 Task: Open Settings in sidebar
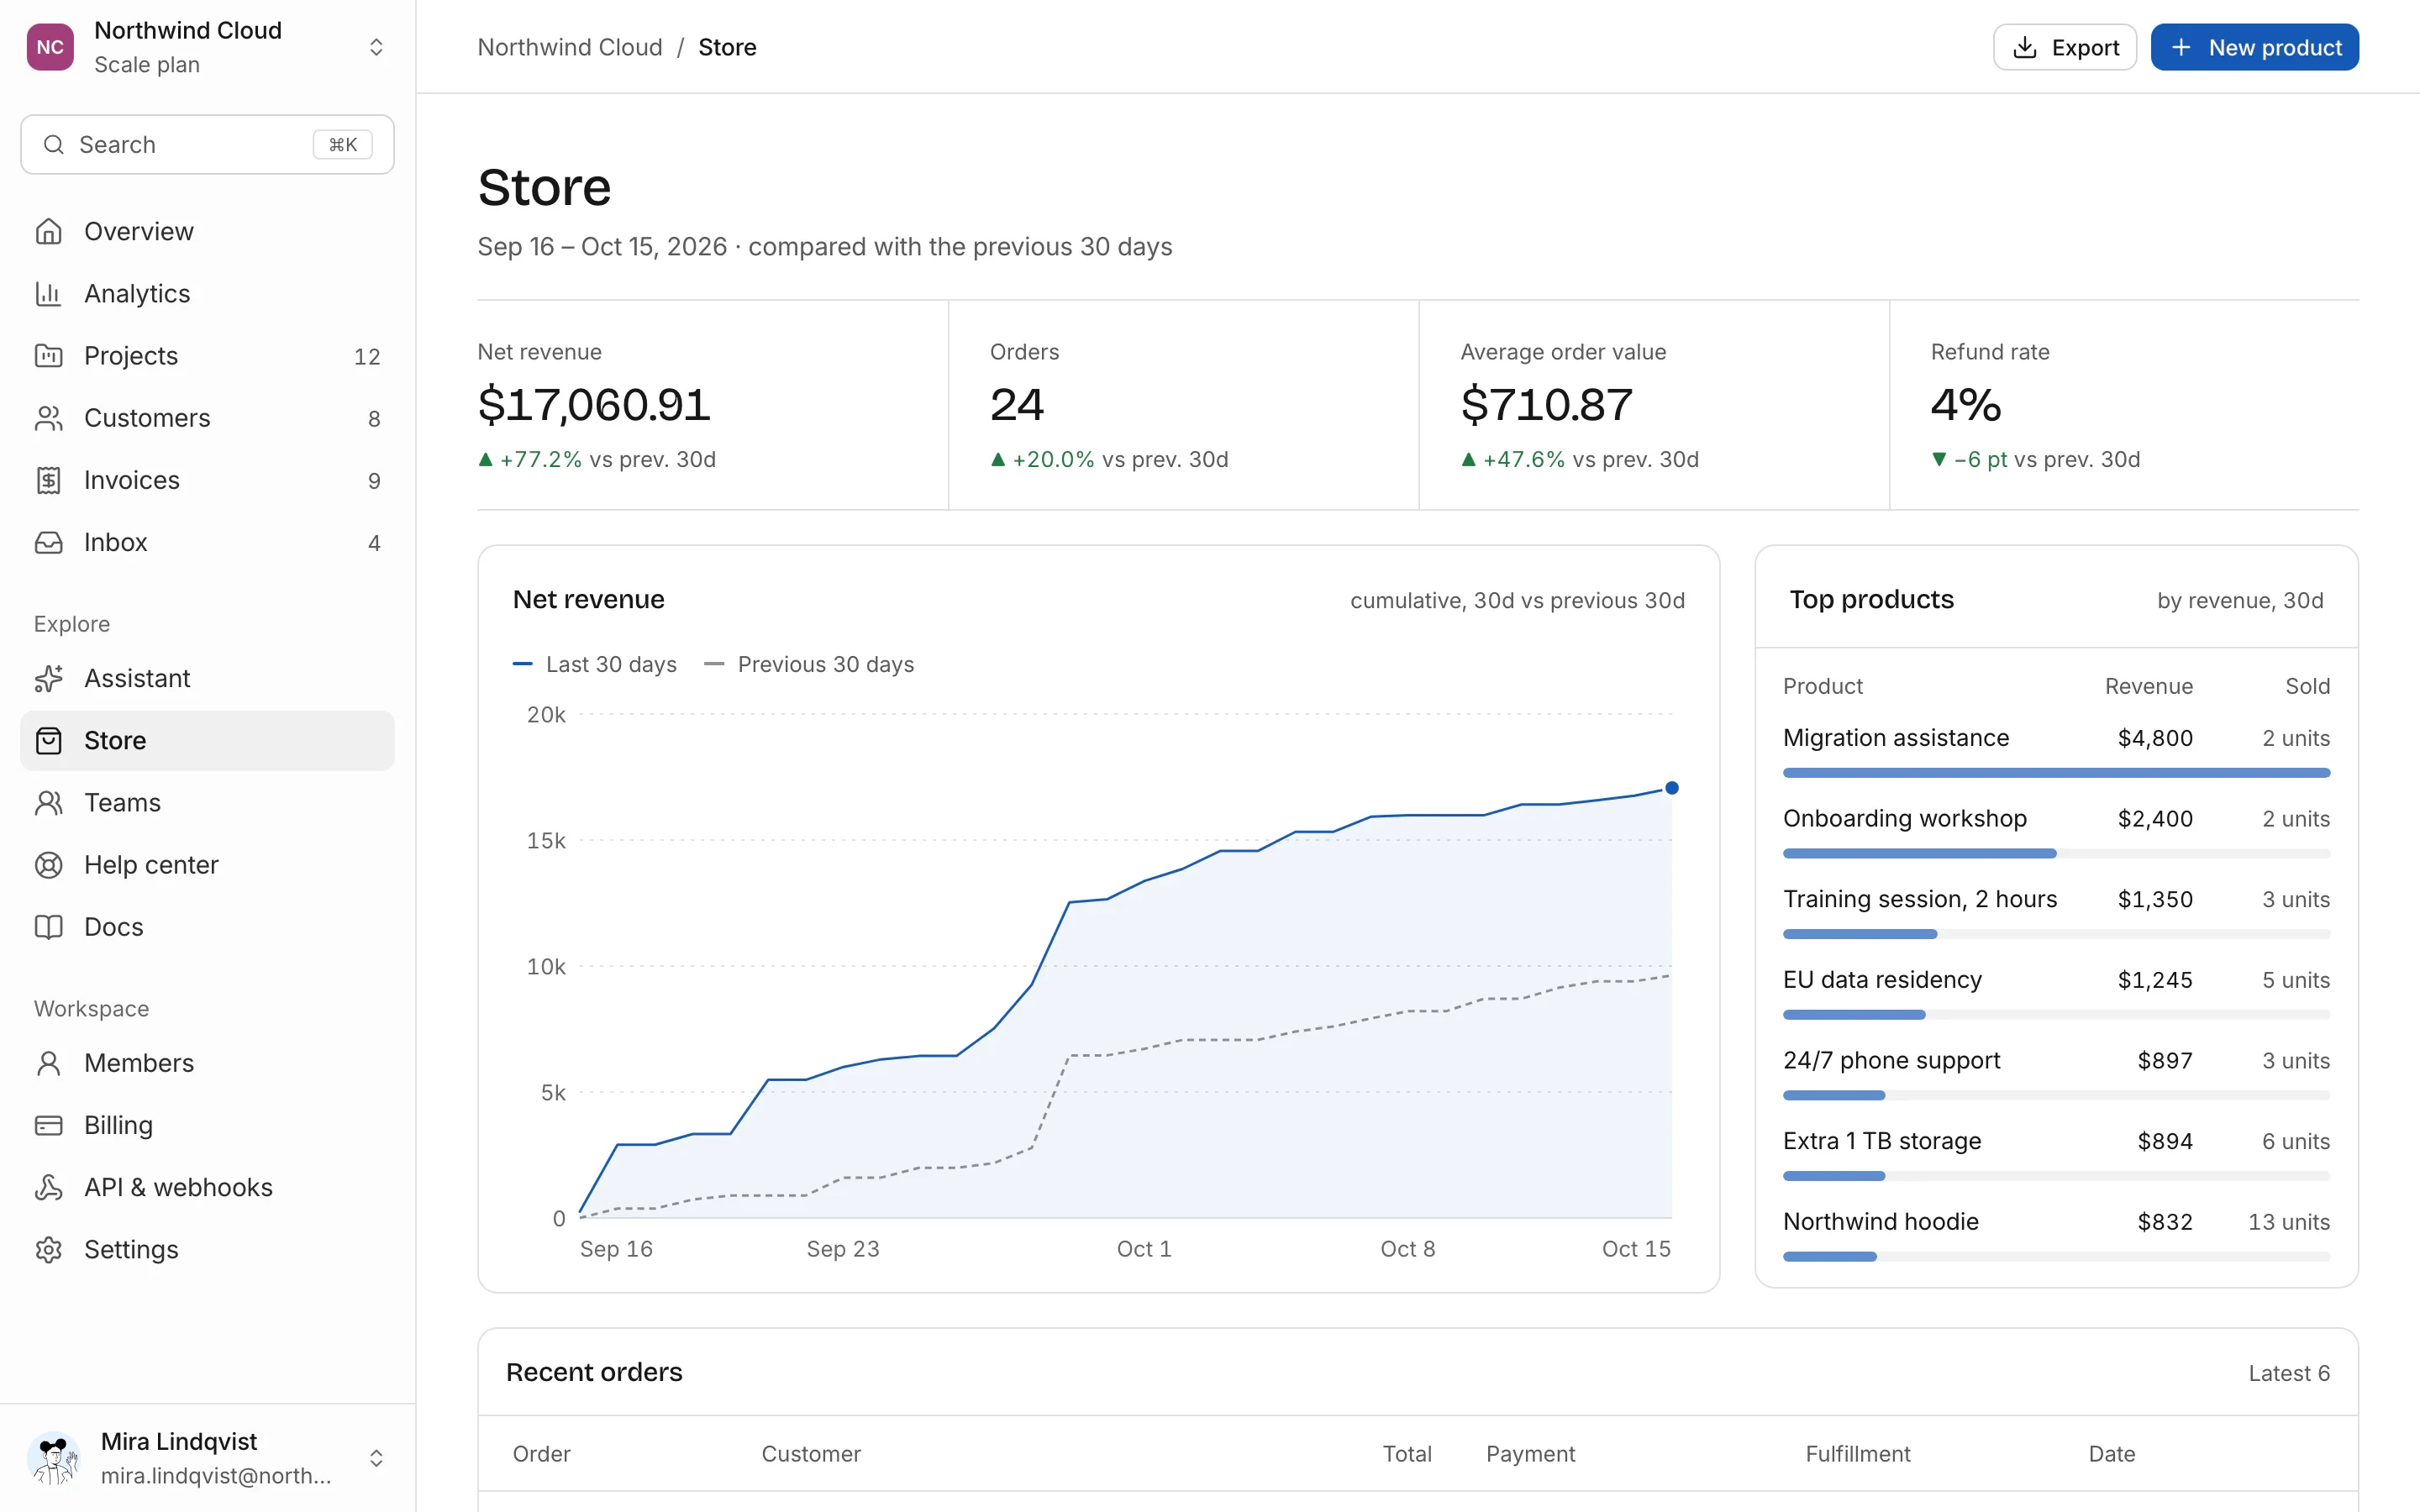207,1250
